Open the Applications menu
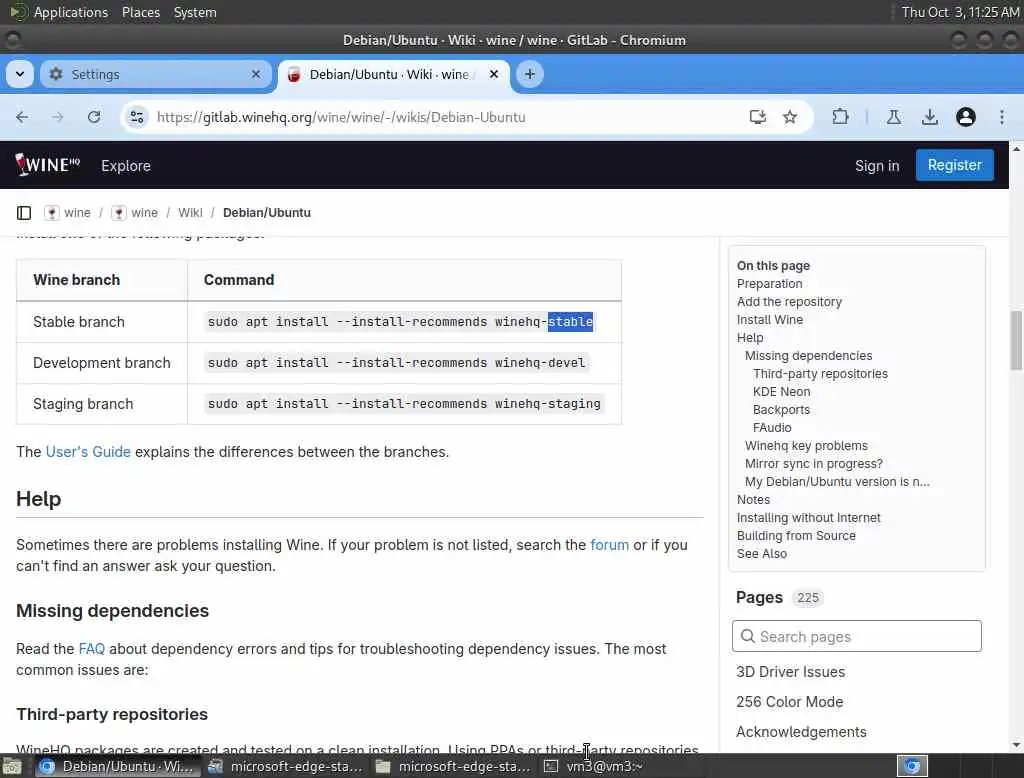1024x778 pixels. 59,12
